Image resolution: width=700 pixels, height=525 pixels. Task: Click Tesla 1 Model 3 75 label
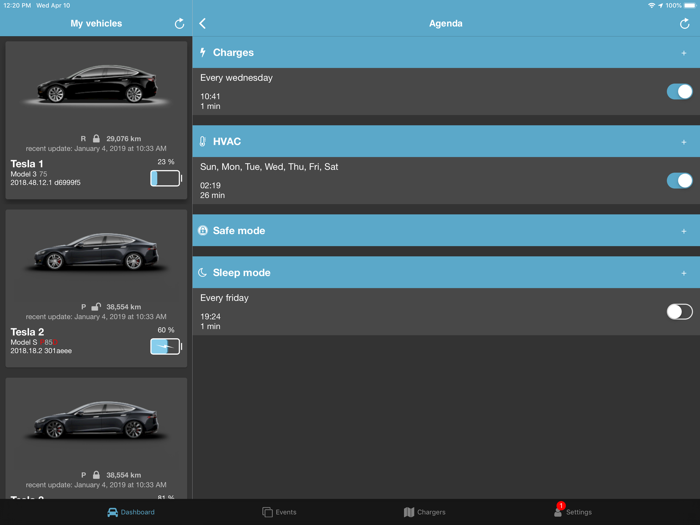coord(29,174)
